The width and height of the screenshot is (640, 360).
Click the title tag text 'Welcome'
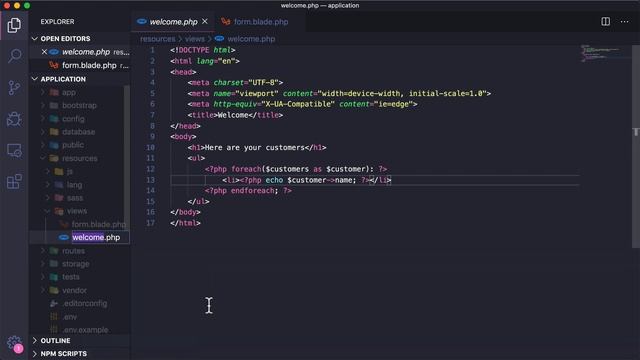click(233, 115)
